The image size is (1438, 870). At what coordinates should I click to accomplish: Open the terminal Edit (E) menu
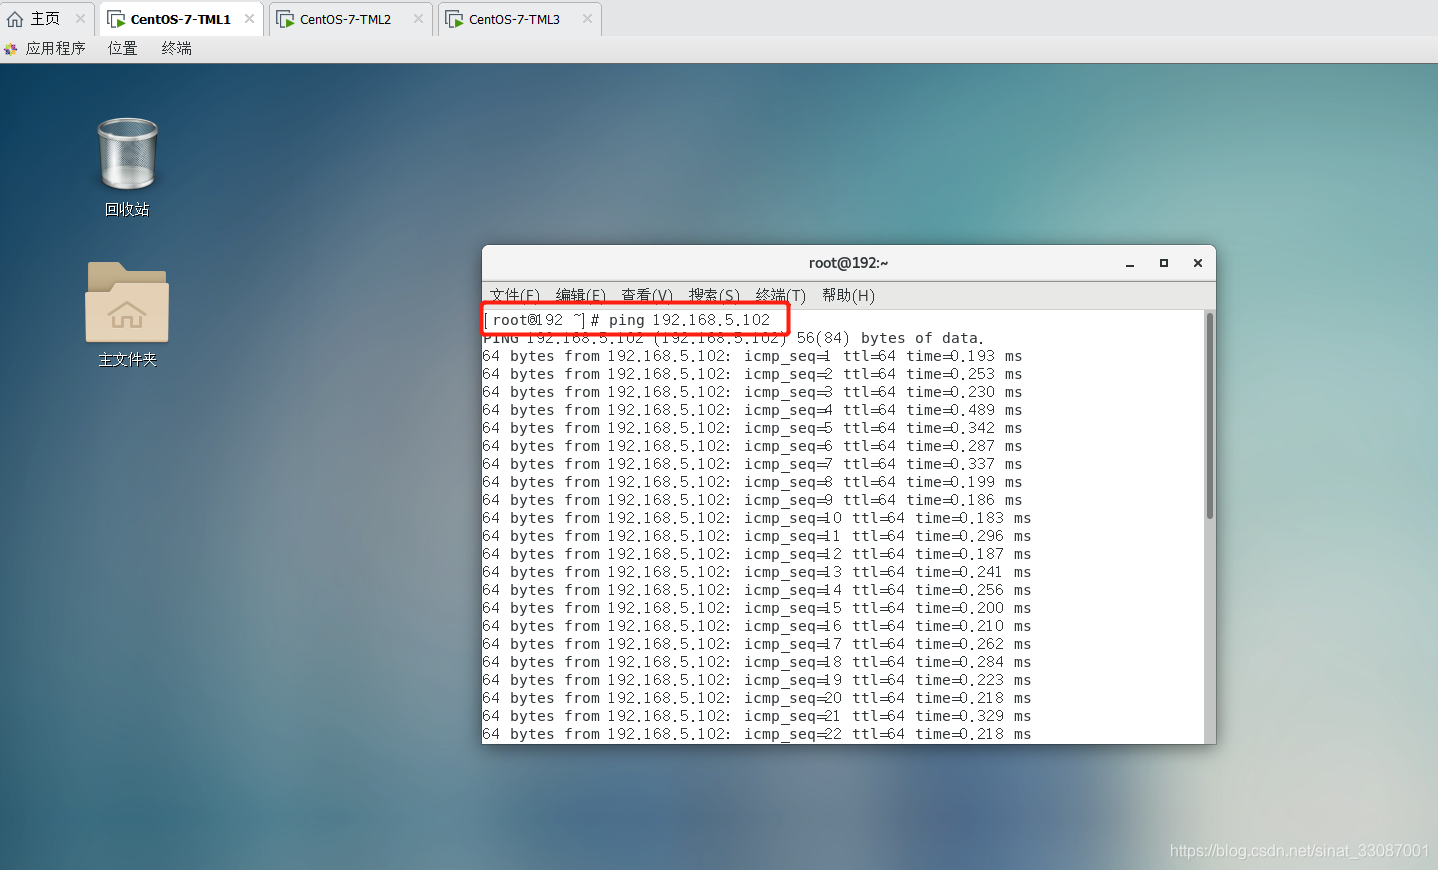(580, 295)
